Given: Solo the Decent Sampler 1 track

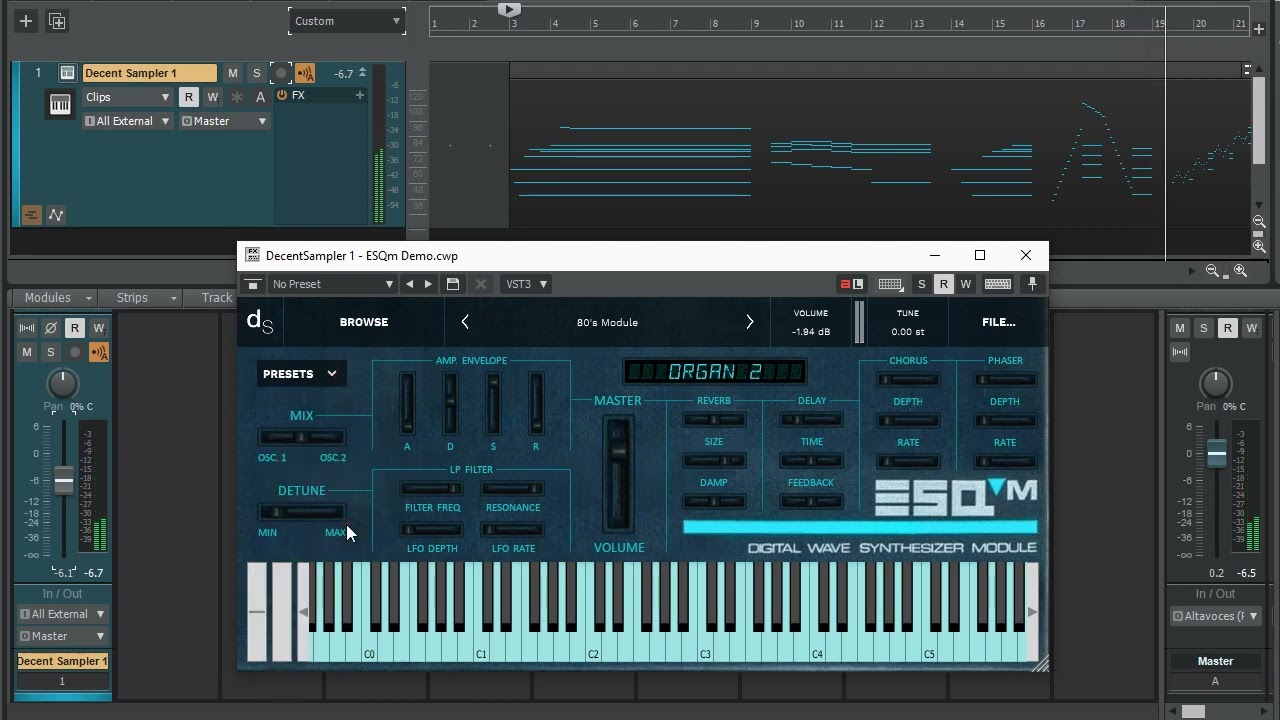Looking at the screenshot, I should tap(257, 73).
